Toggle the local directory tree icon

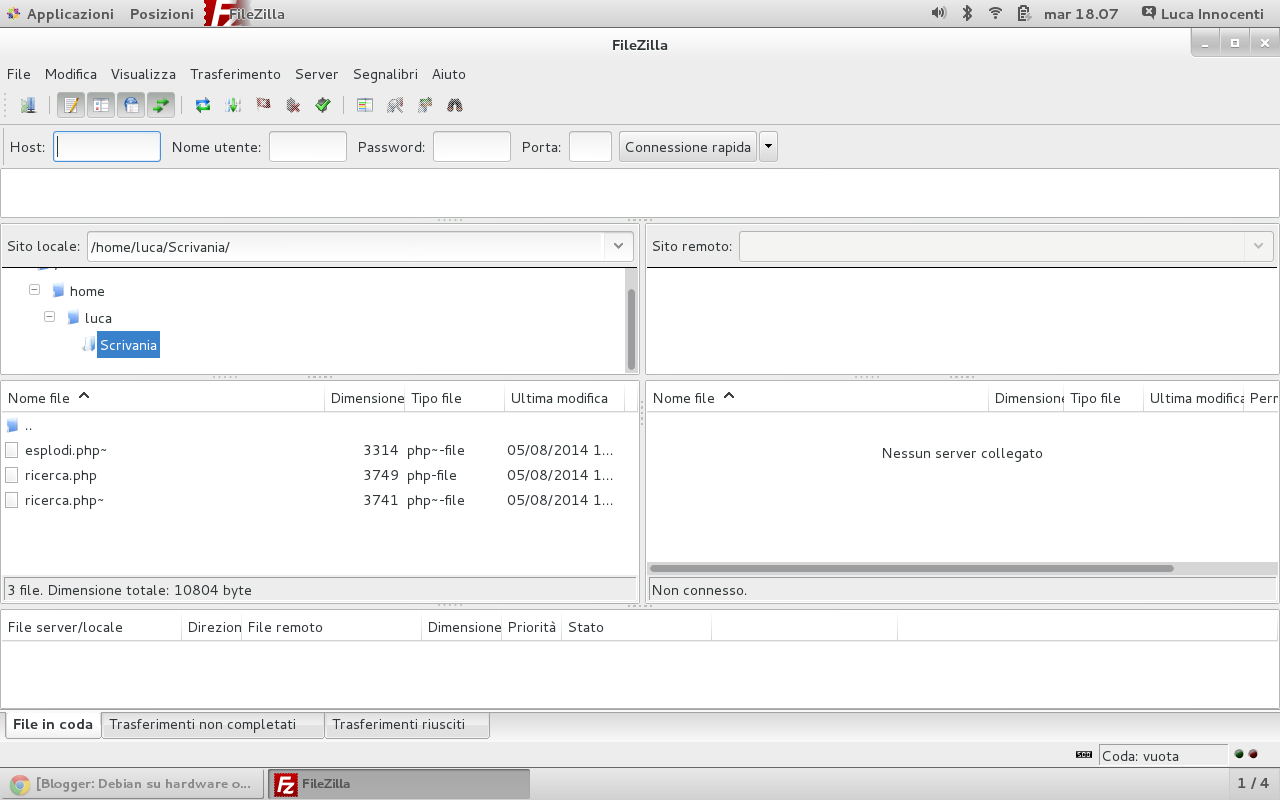(101, 105)
